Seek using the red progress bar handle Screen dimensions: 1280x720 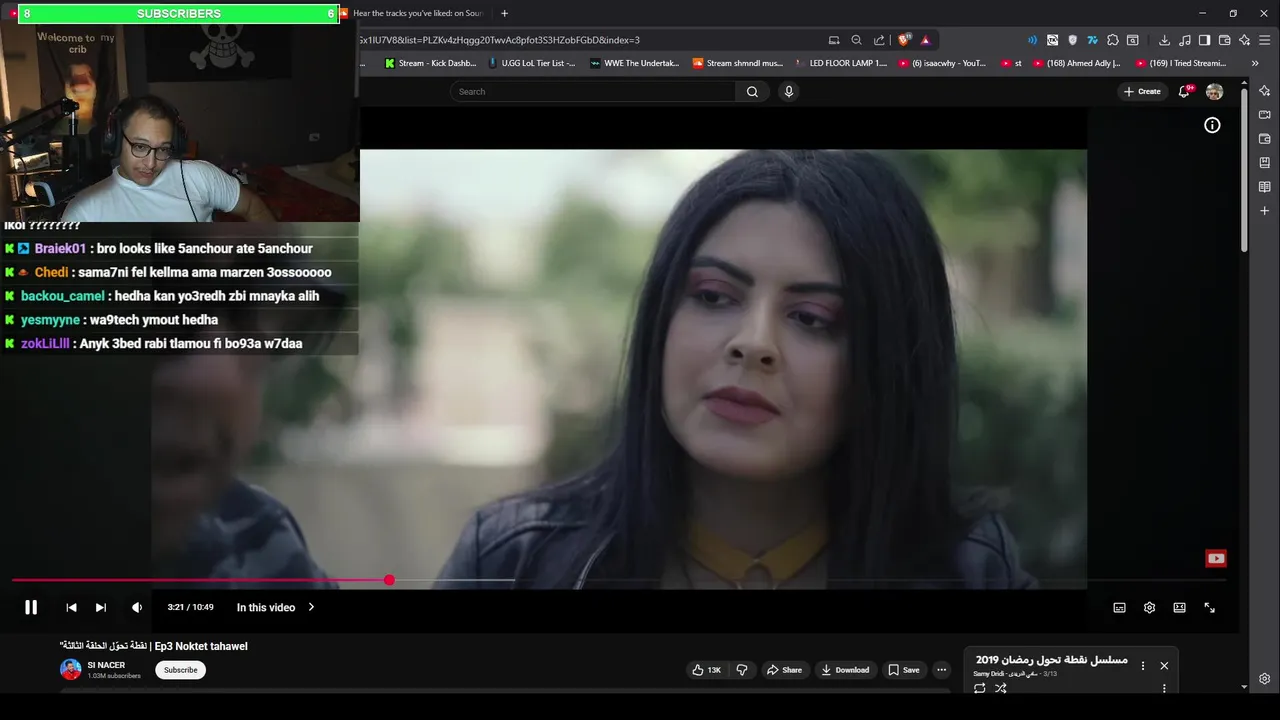389,580
